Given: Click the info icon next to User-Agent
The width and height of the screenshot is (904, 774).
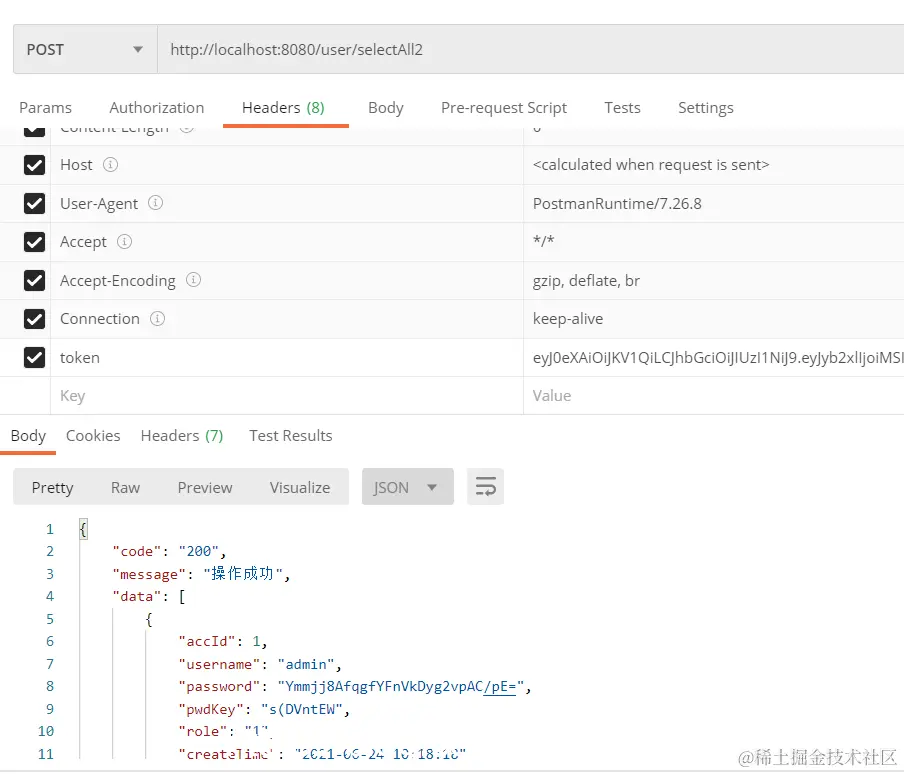Looking at the screenshot, I should tap(155, 203).
